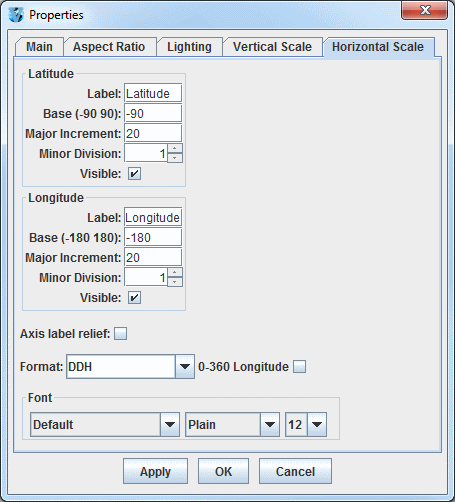Click the Longitude Major Increment field
The image size is (455, 502).
pos(153,257)
